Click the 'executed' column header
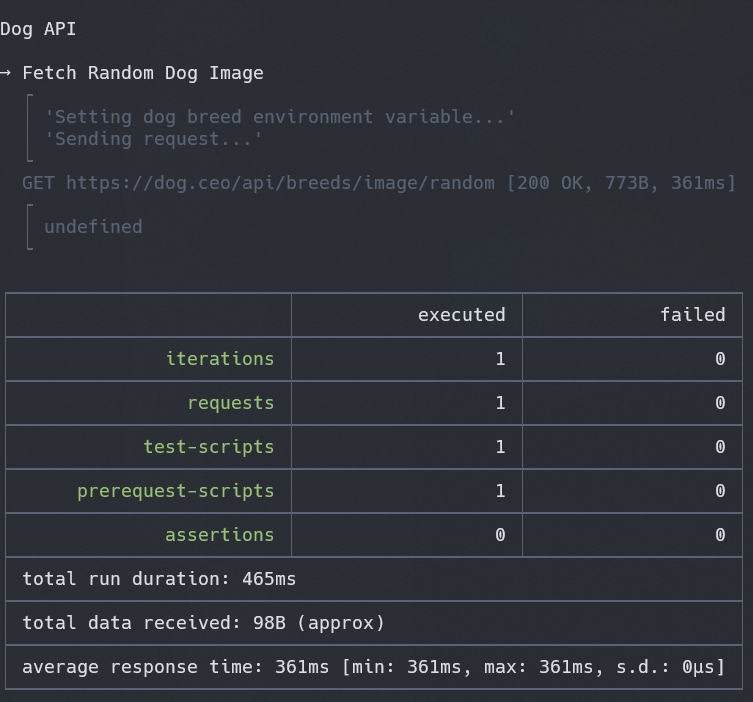The image size is (753, 702). (462, 315)
